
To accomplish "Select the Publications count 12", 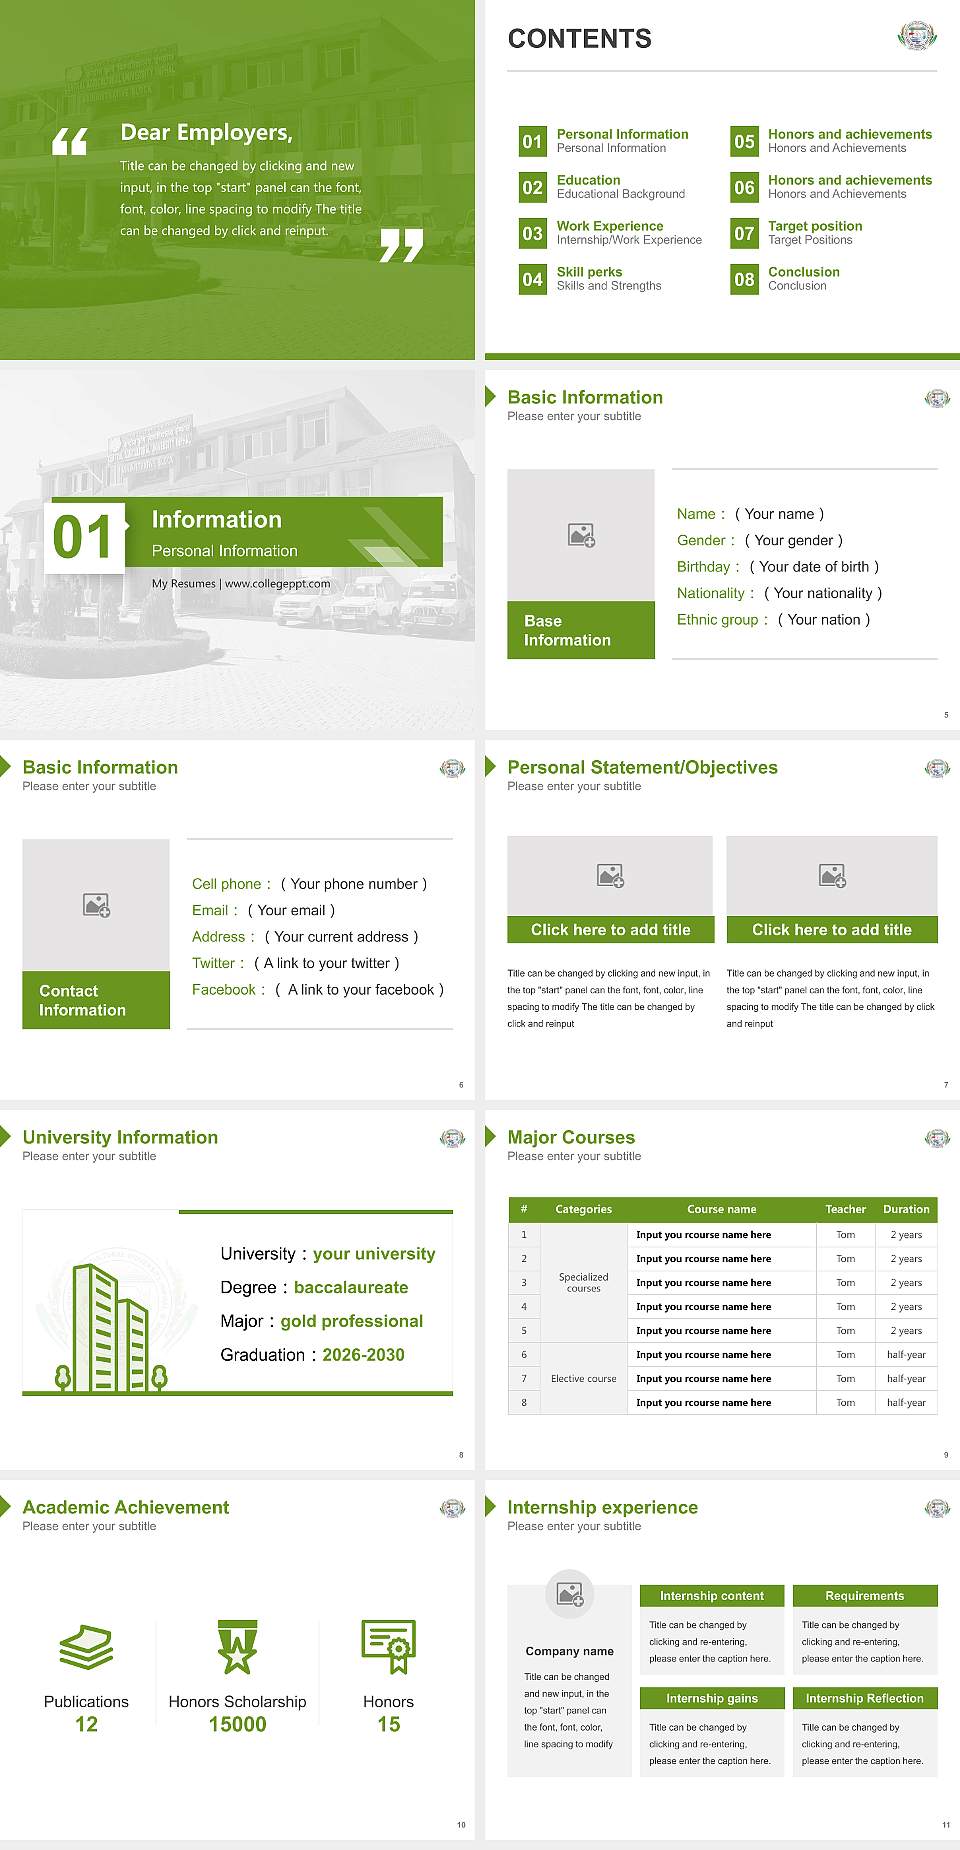I will click(x=86, y=1725).
